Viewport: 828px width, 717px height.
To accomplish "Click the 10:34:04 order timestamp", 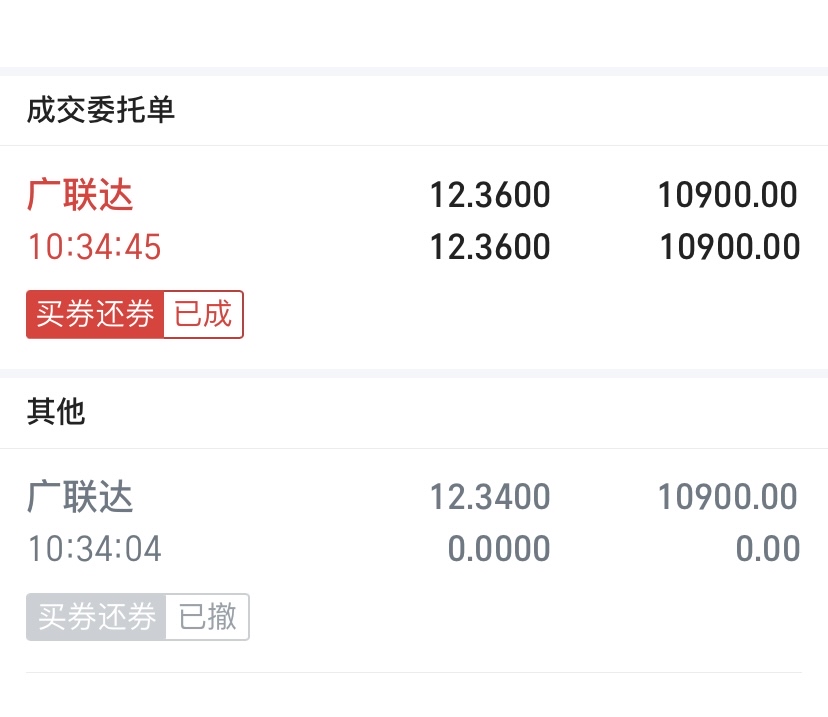I will pos(94,549).
